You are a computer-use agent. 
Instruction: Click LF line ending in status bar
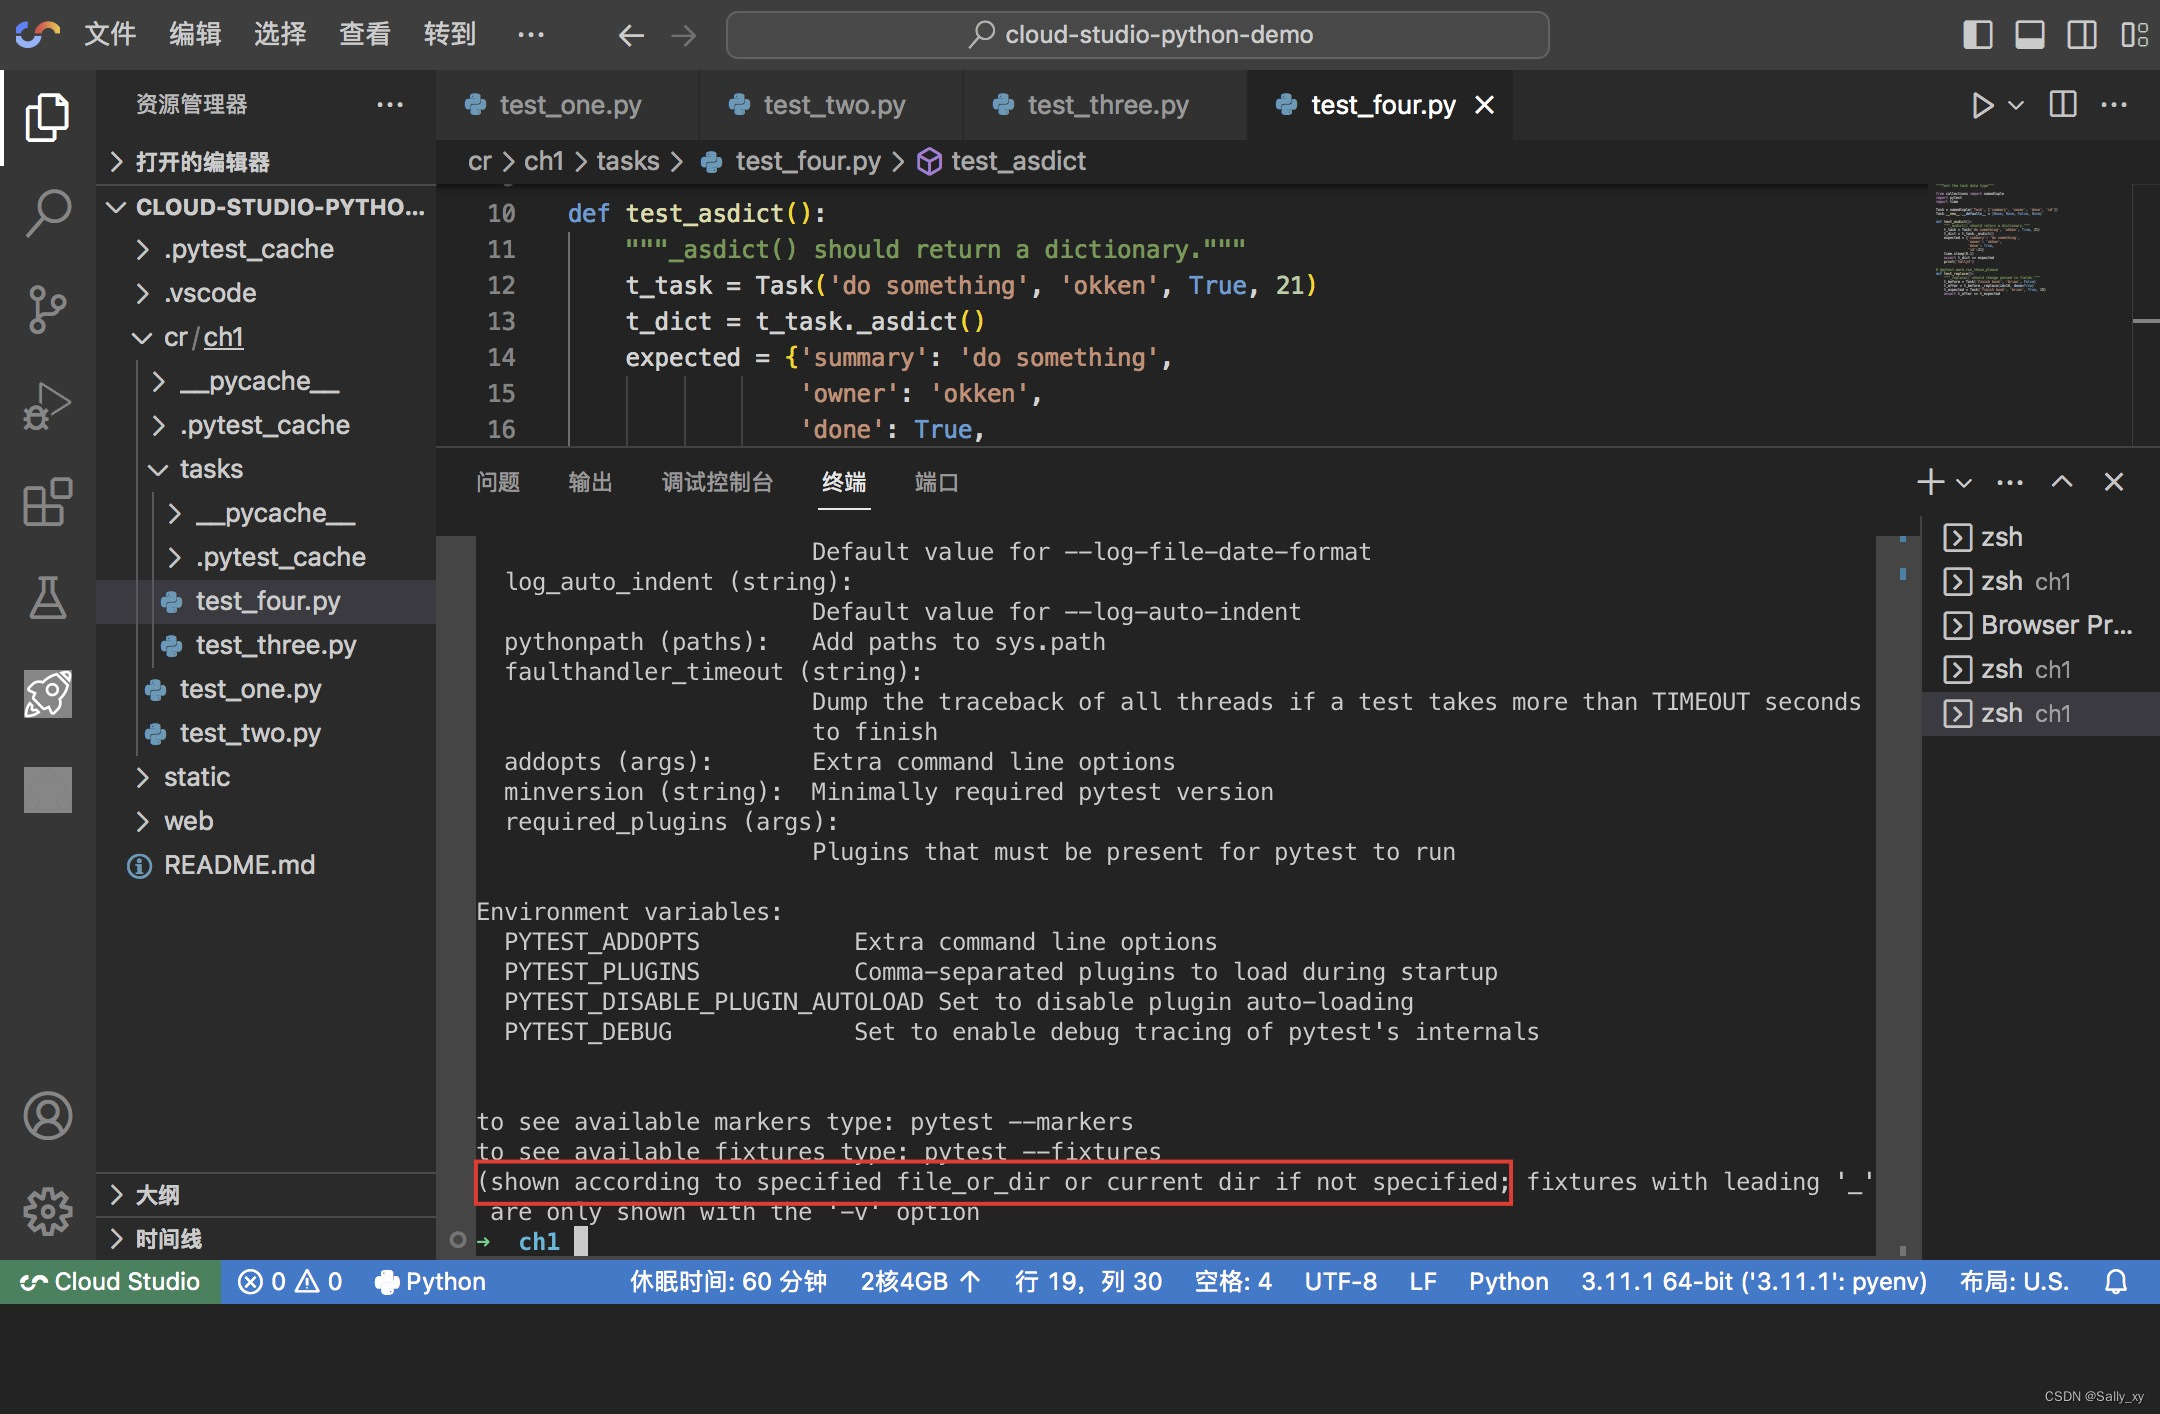click(1423, 1281)
